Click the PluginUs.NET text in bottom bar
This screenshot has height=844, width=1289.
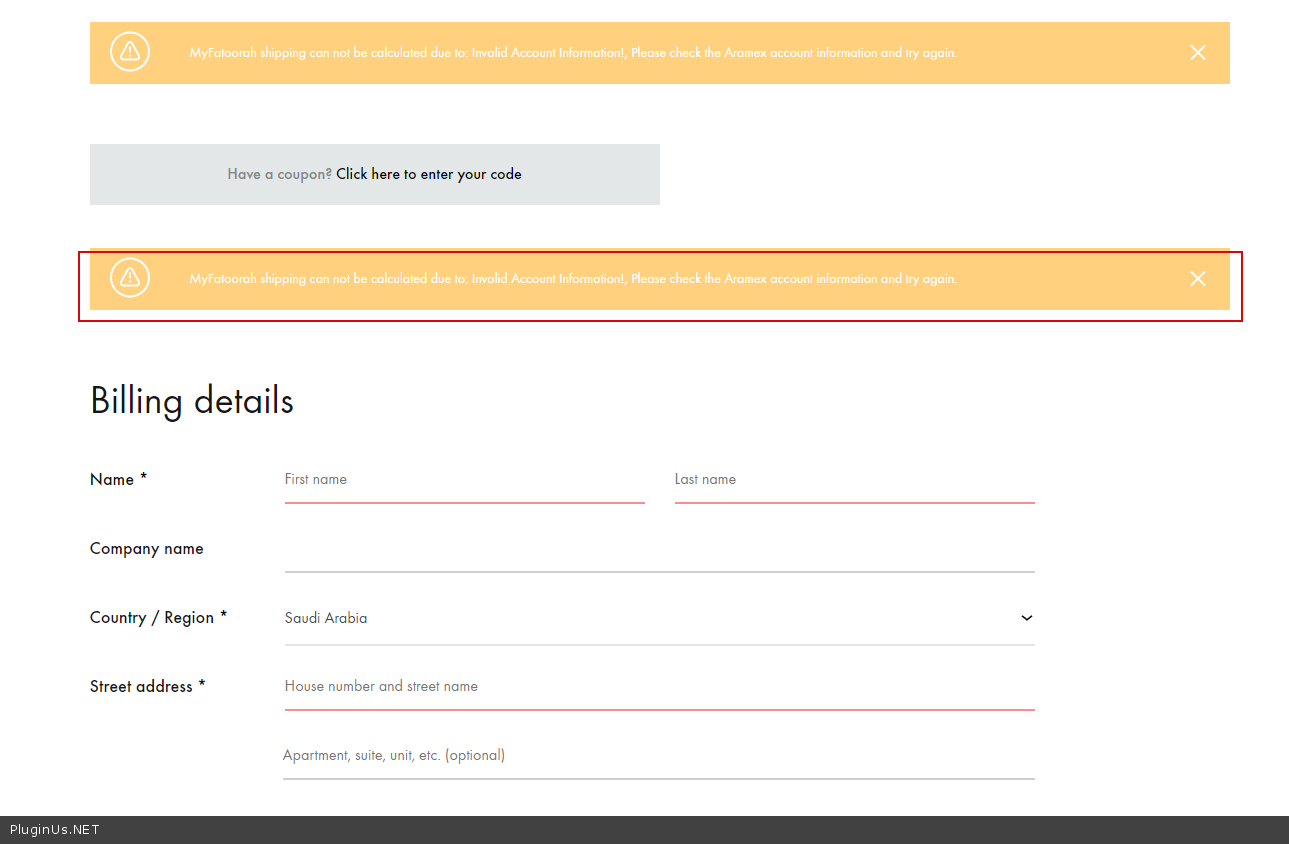(x=55, y=830)
